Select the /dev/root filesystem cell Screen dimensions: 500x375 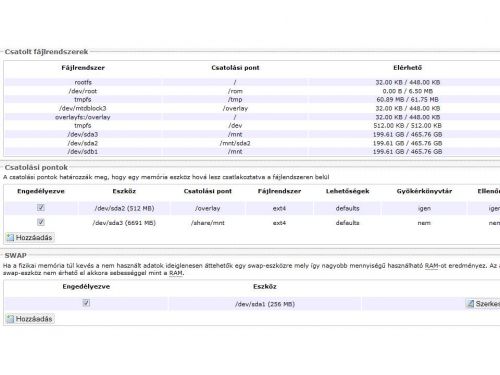click(83, 91)
